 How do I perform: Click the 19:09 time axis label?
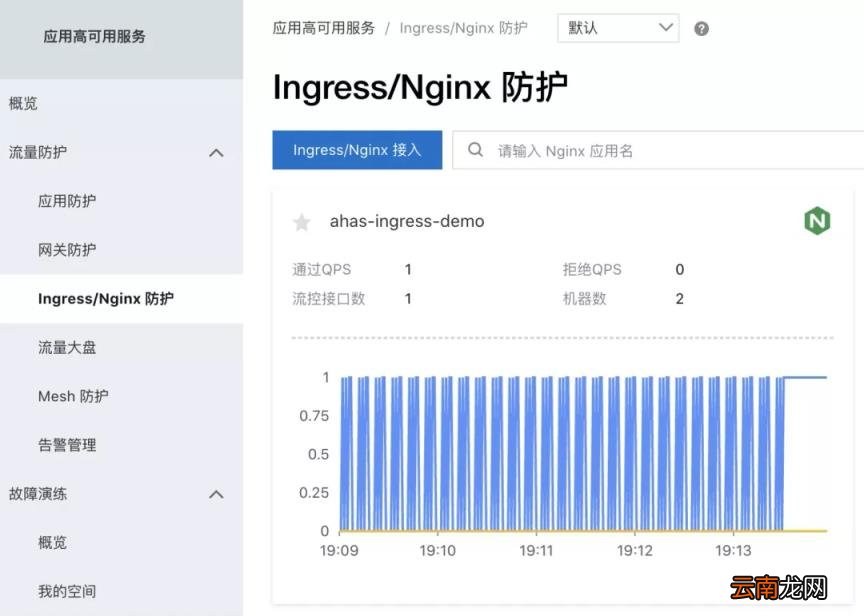pos(339,550)
